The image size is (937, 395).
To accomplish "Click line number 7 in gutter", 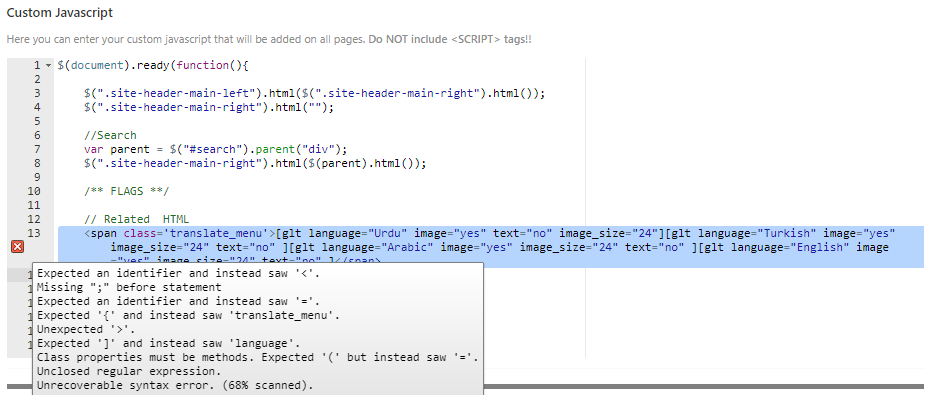I will 37,149.
